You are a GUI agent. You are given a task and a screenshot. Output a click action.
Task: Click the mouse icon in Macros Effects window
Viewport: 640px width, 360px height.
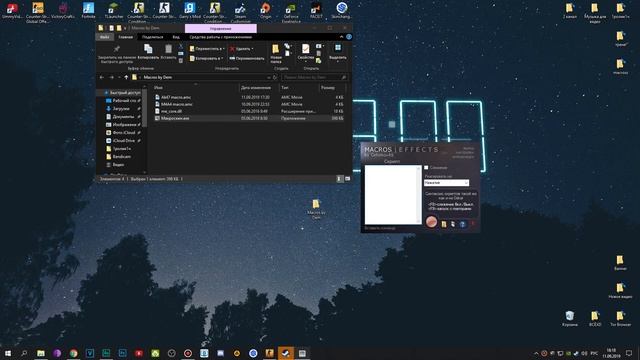tap(453, 224)
